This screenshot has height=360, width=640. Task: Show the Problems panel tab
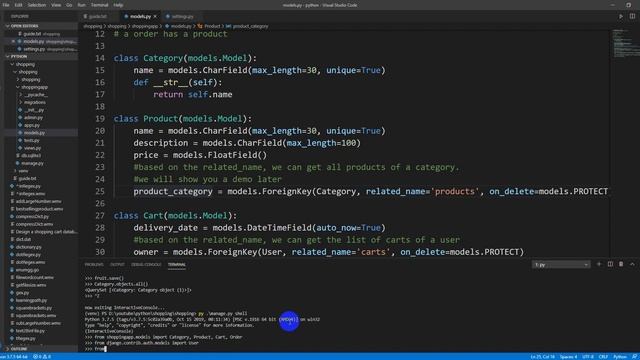coord(94,264)
